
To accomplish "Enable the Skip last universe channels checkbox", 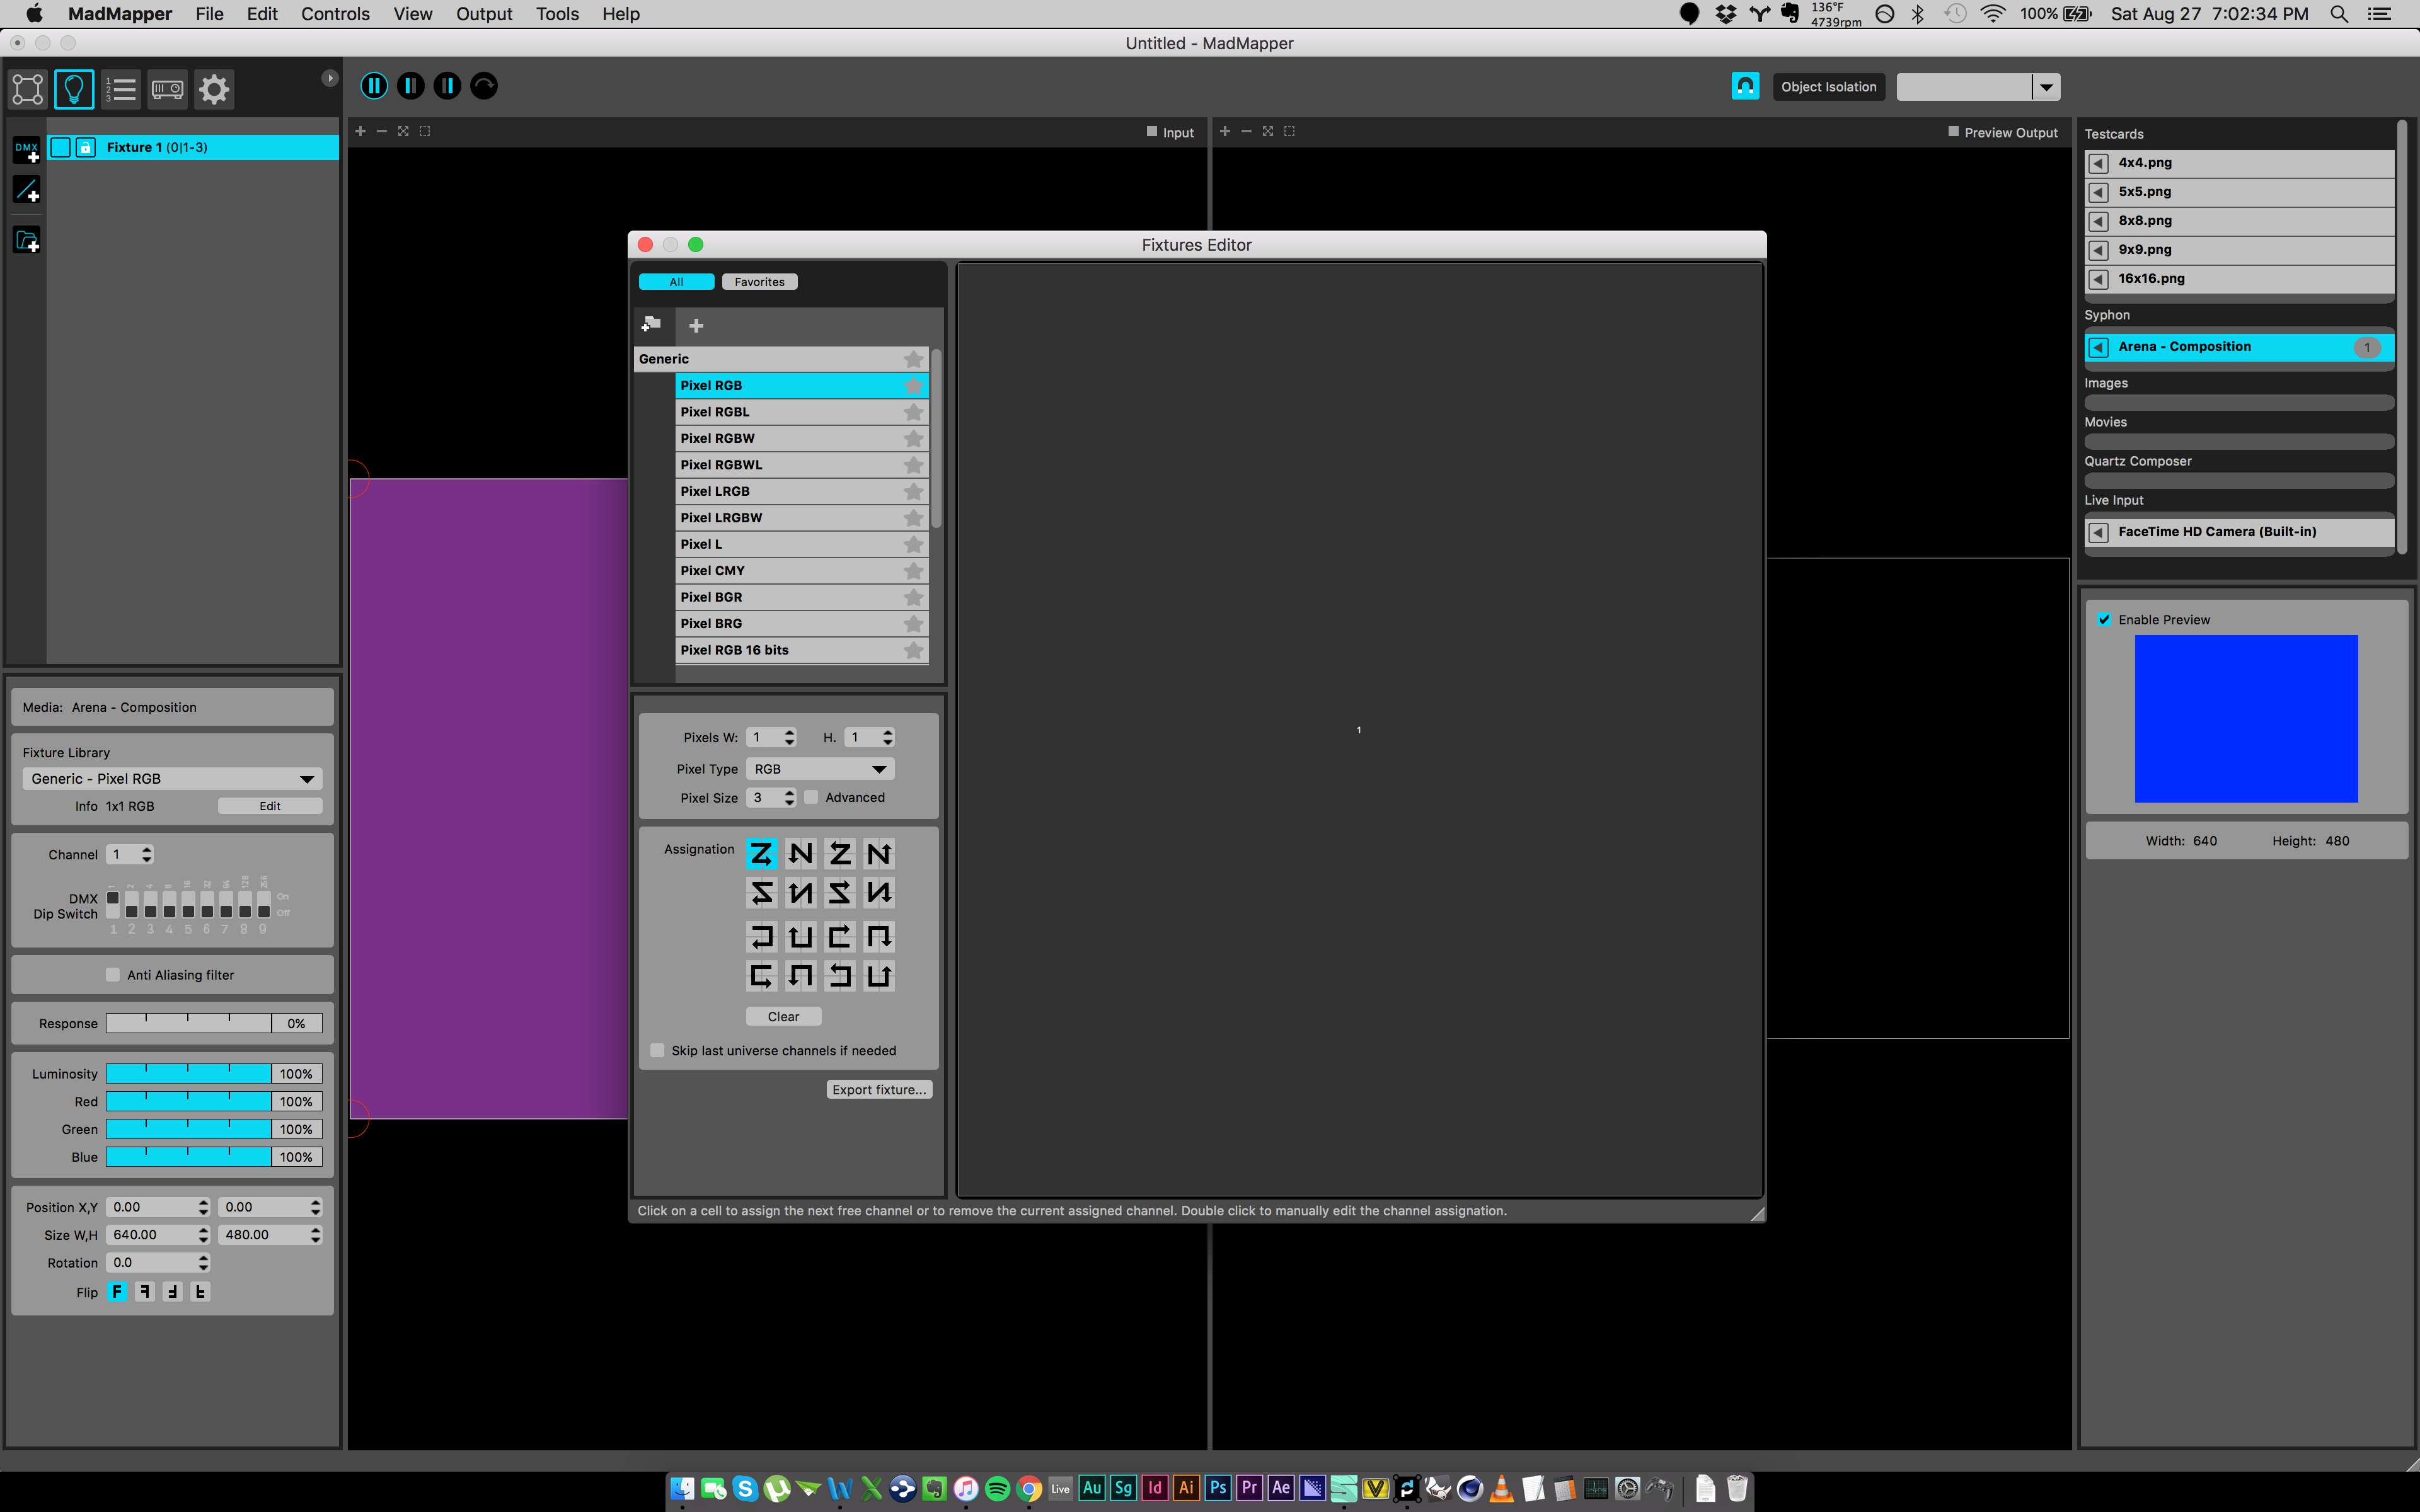I will 659,1049.
